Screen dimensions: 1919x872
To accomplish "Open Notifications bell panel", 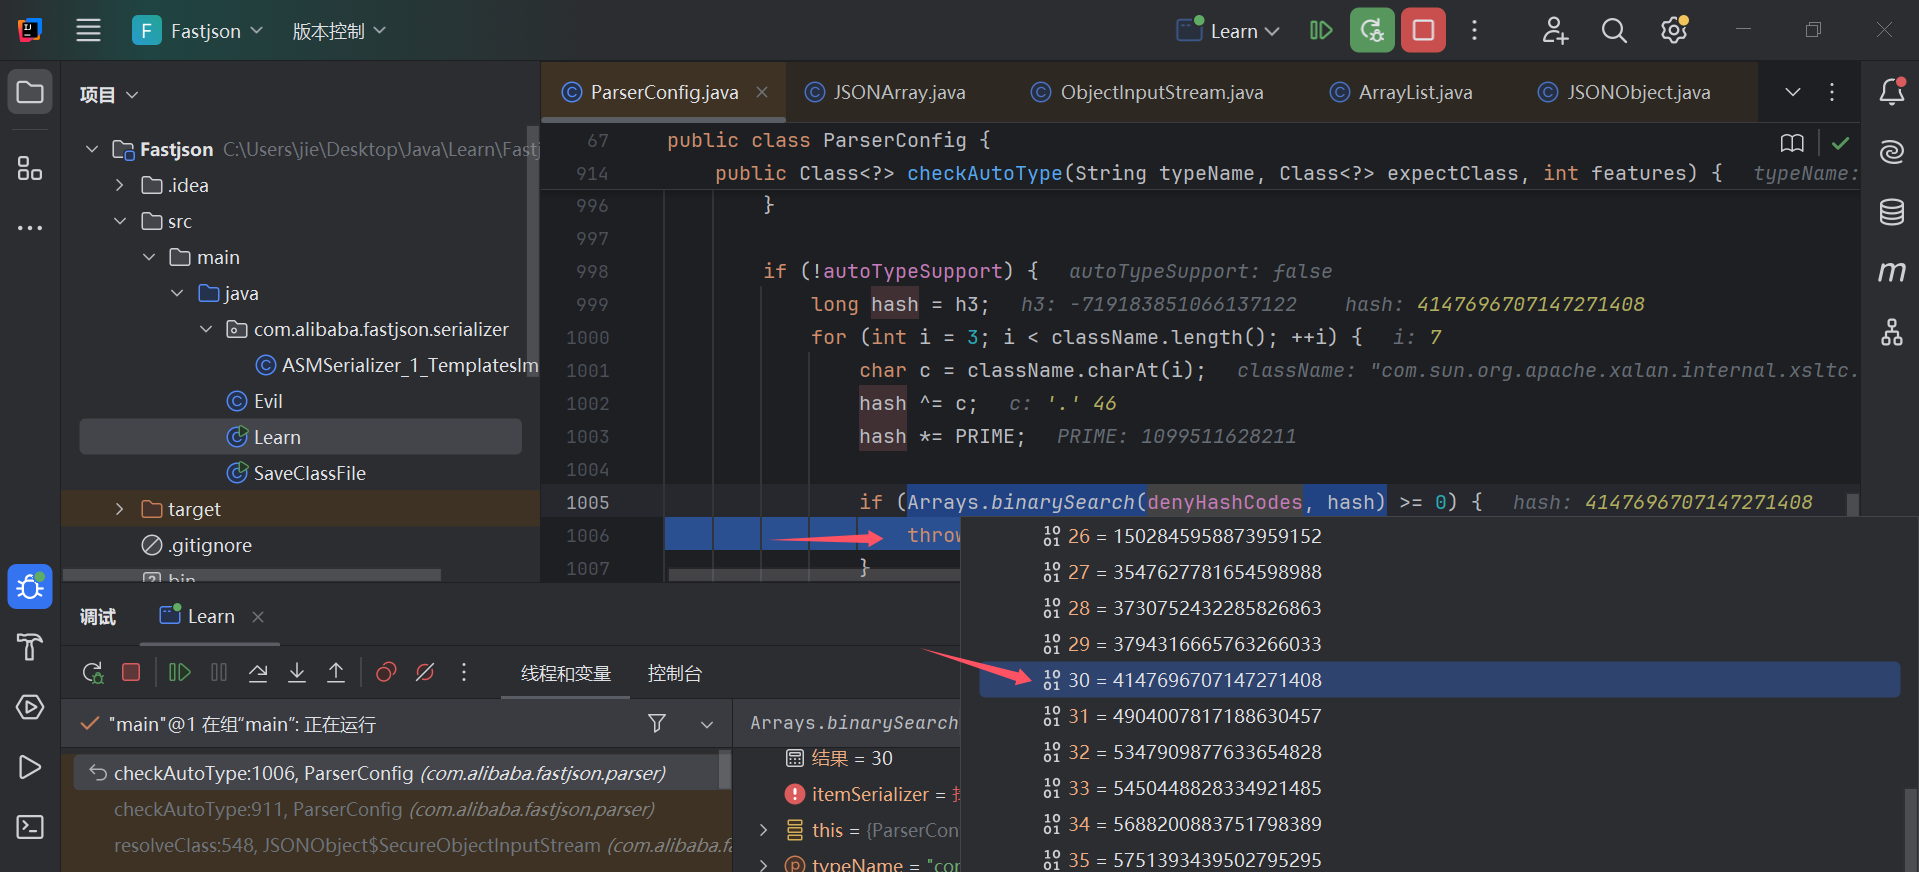I will pyautogui.click(x=1892, y=92).
